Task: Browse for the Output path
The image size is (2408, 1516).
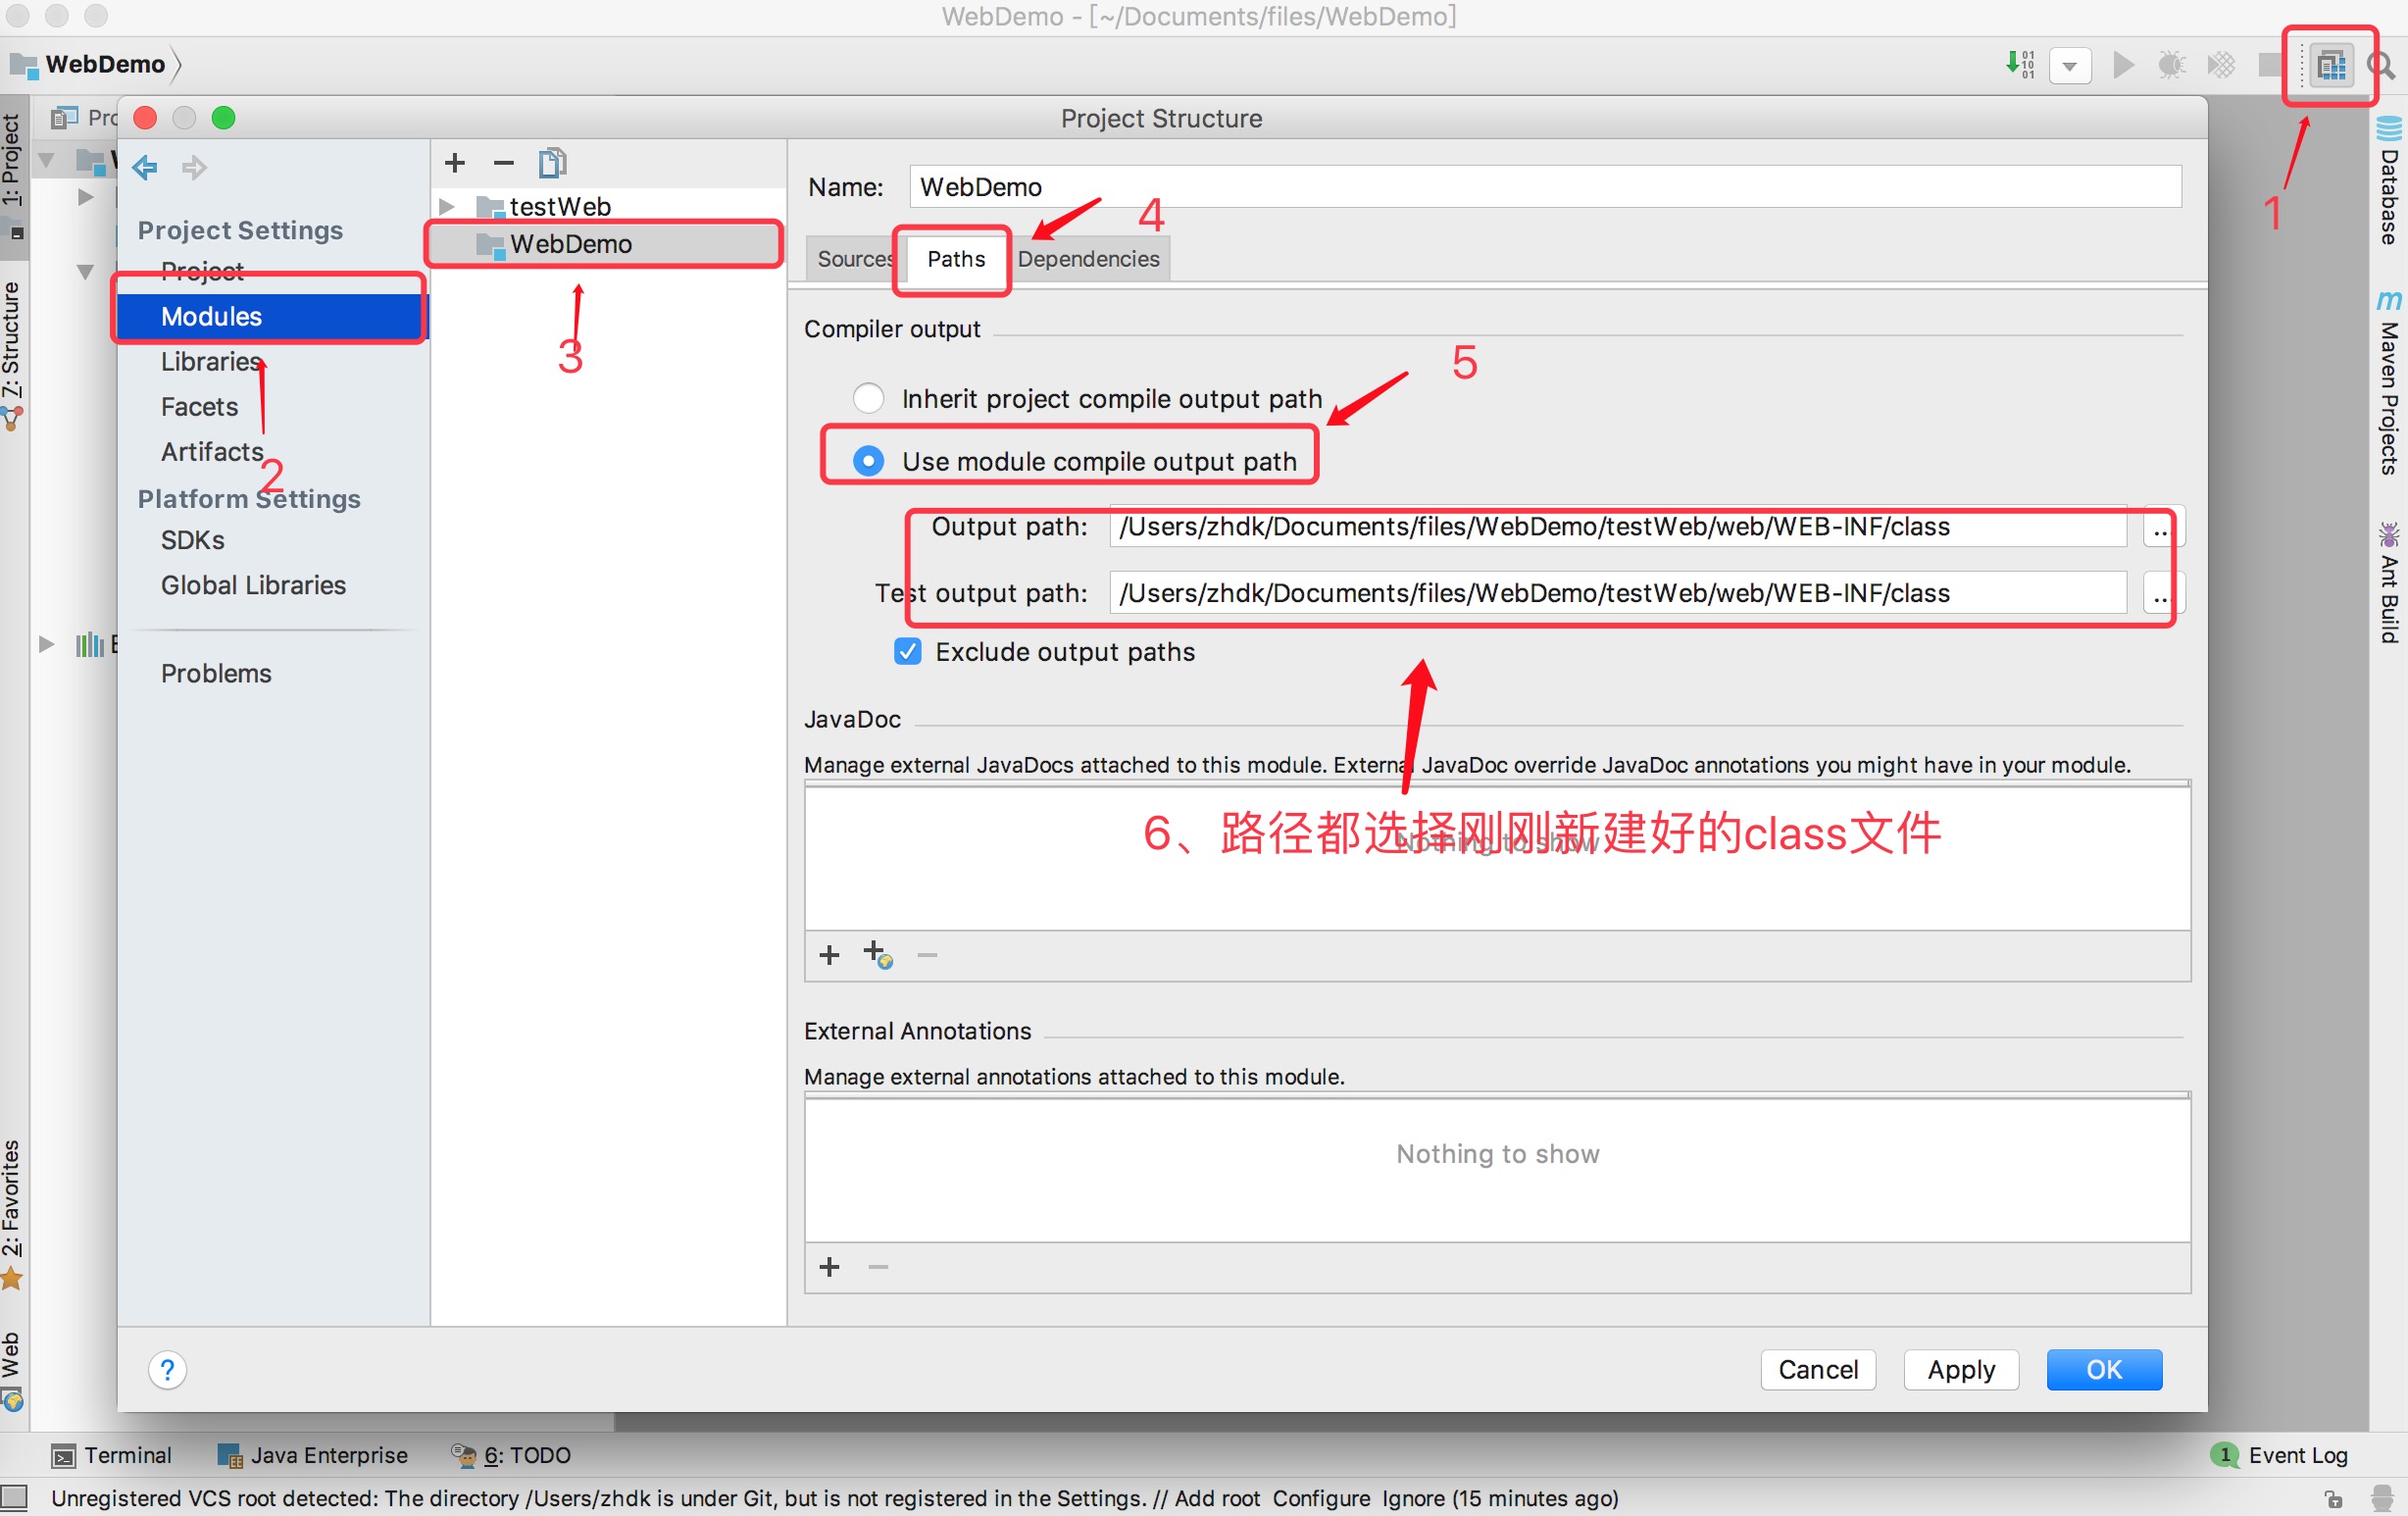Action: [x=2163, y=527]
